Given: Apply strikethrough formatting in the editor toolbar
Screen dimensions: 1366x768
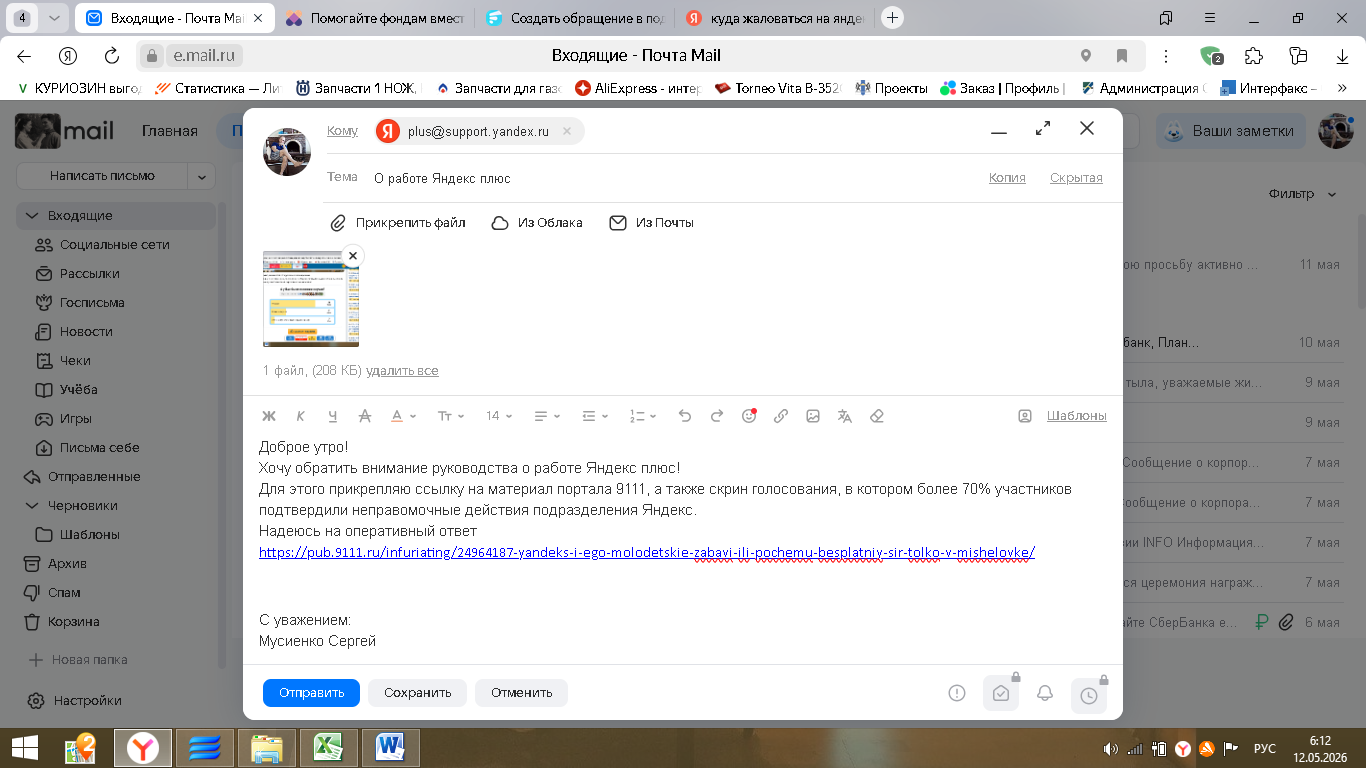Looking at the screenshot, I should (x=365, y=416).
